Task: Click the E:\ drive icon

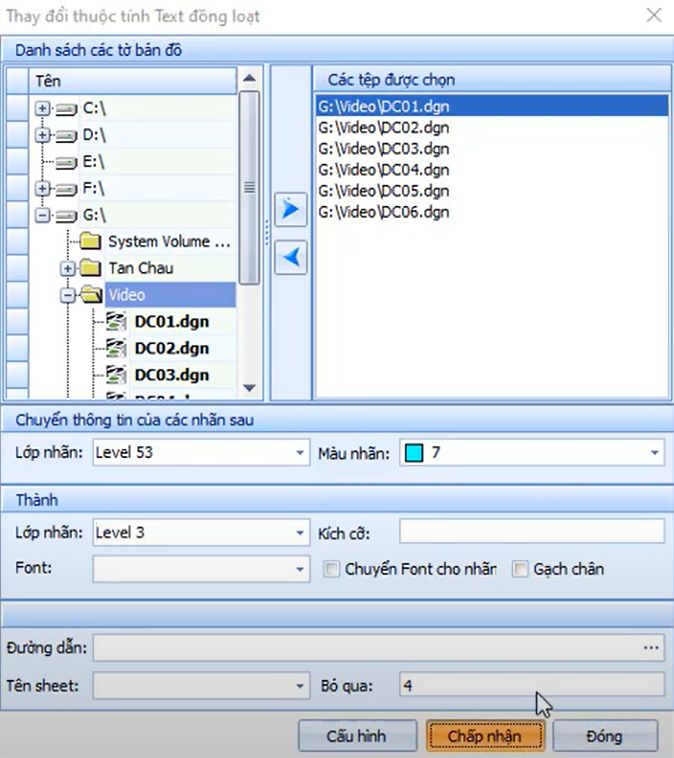Action: click(x=66, y=162)
